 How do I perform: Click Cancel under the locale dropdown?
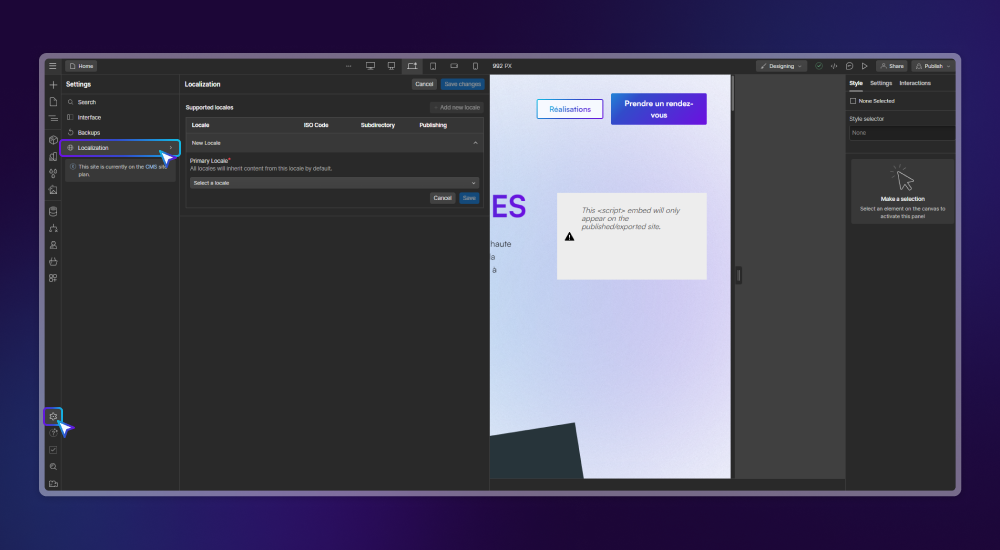click(443, 198)
